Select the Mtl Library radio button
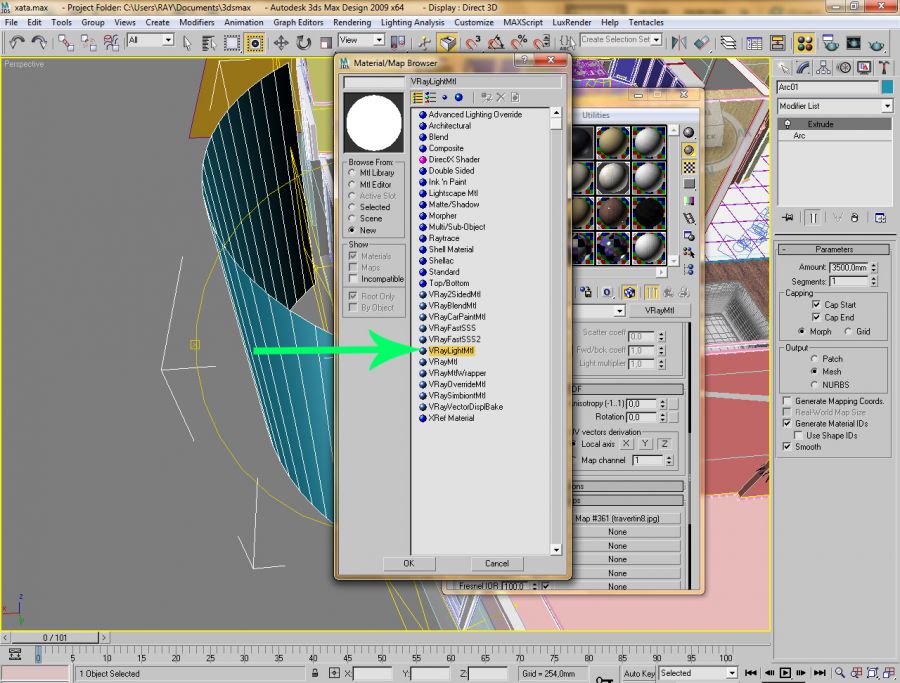The height and width of the screenshot is (683, 900). pyautogui.click(x=352, y=173)
